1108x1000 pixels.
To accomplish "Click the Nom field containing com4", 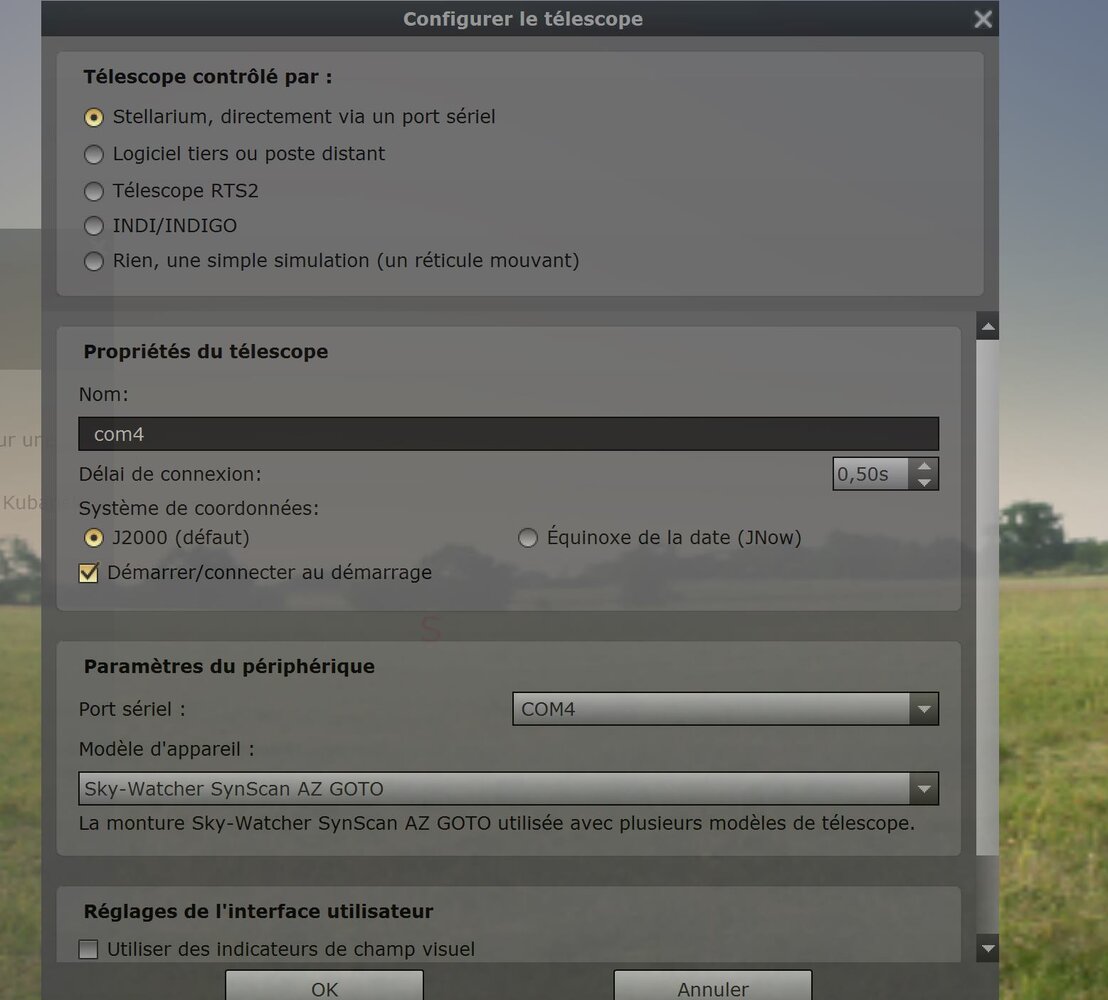I will pyautogui.click(x=508, y=434).
